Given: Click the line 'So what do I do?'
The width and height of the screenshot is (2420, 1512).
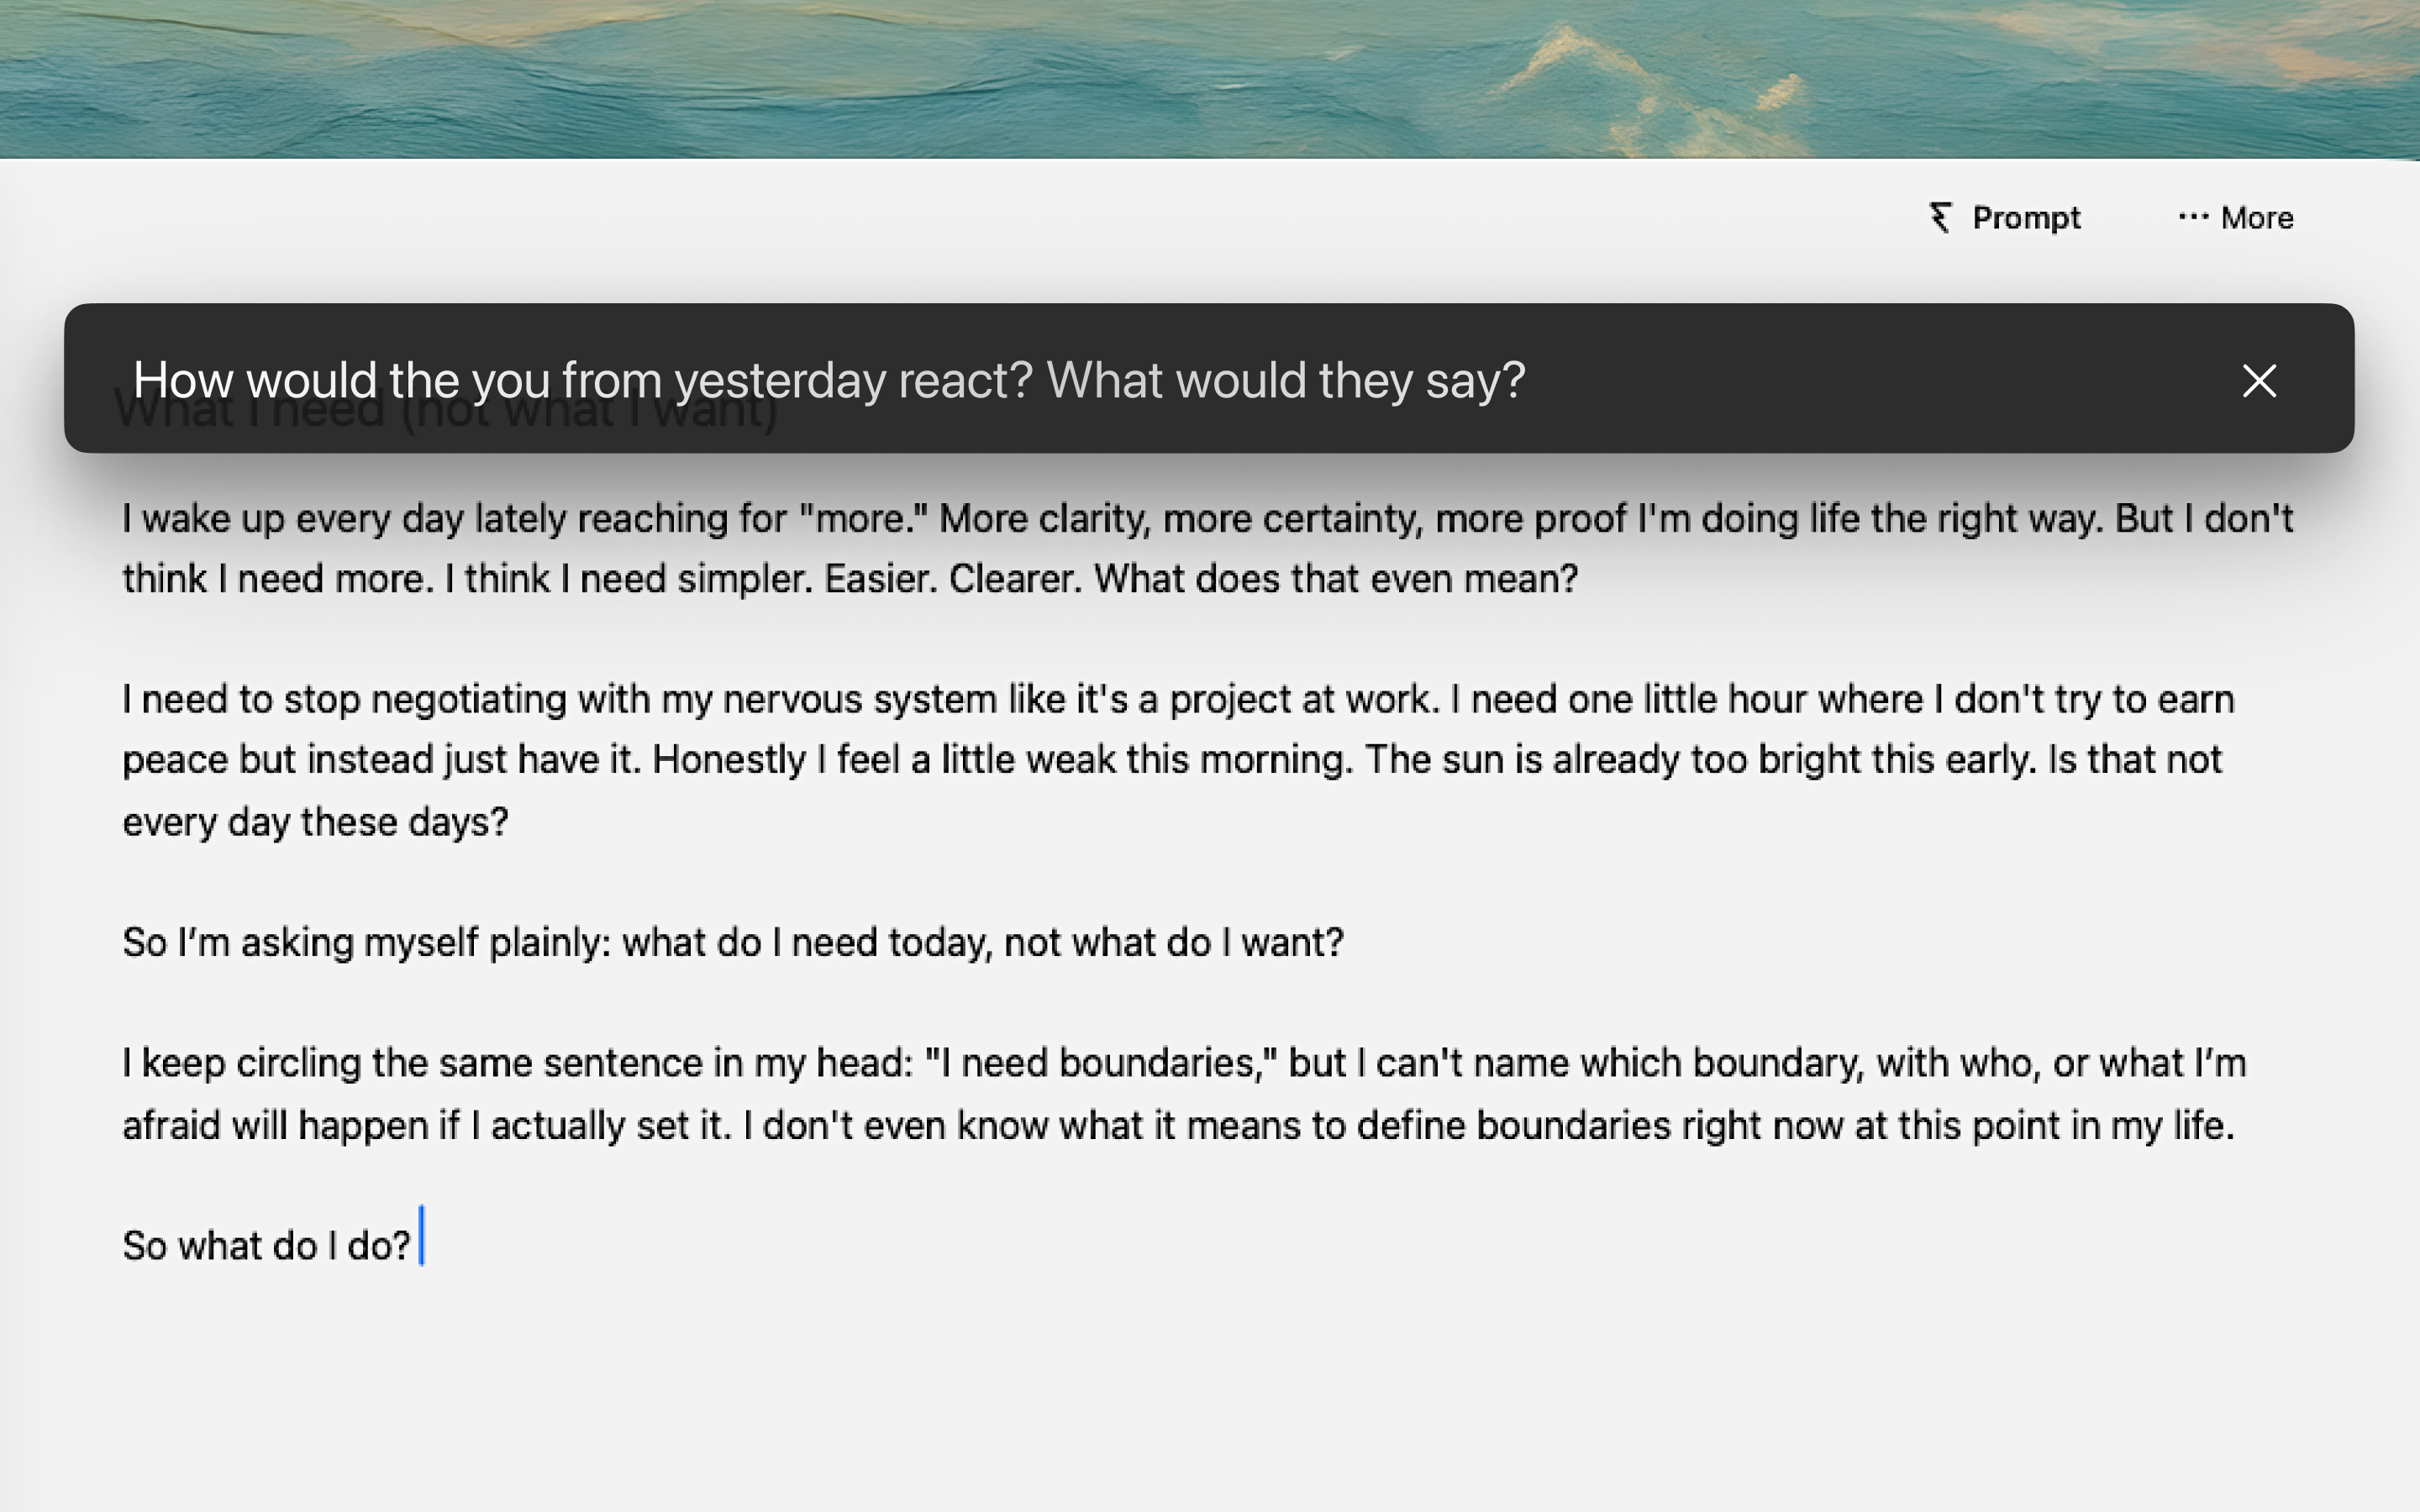Looking at the screenshot, I should [x=266, y=1243].
